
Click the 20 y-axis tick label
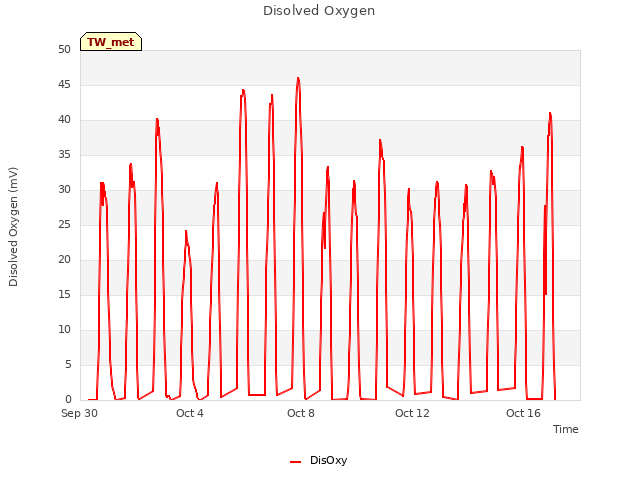64,260
